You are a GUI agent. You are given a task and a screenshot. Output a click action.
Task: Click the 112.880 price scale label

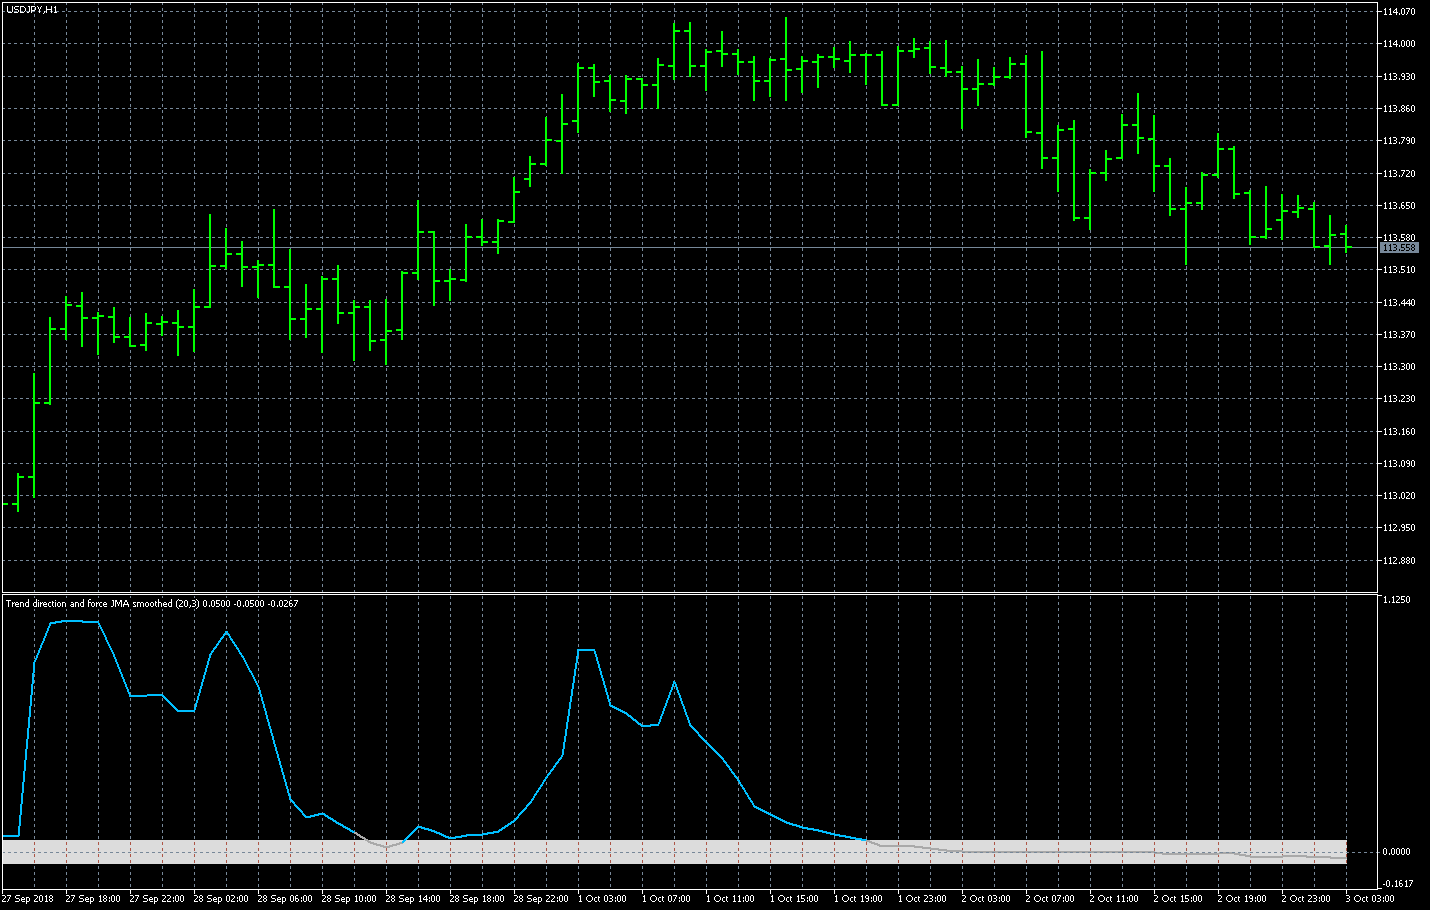[x=1398, y=561]
